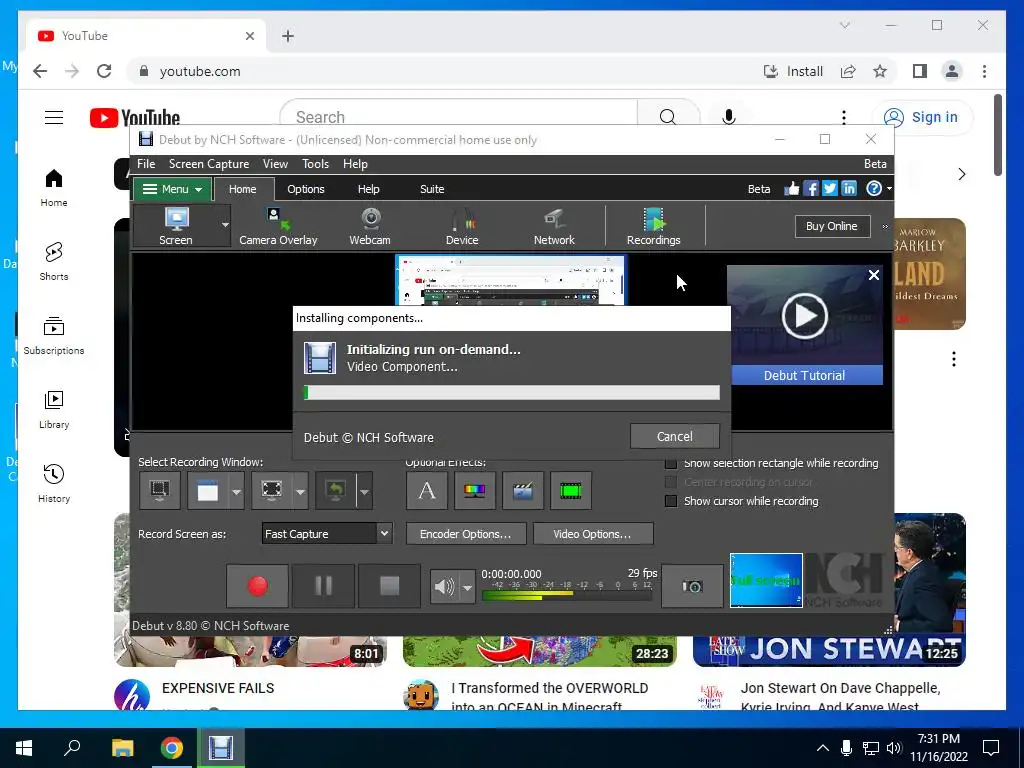The width and height of the screenshot is (1024, 768).
Task: Start recording with red record button
Action: 257,586
